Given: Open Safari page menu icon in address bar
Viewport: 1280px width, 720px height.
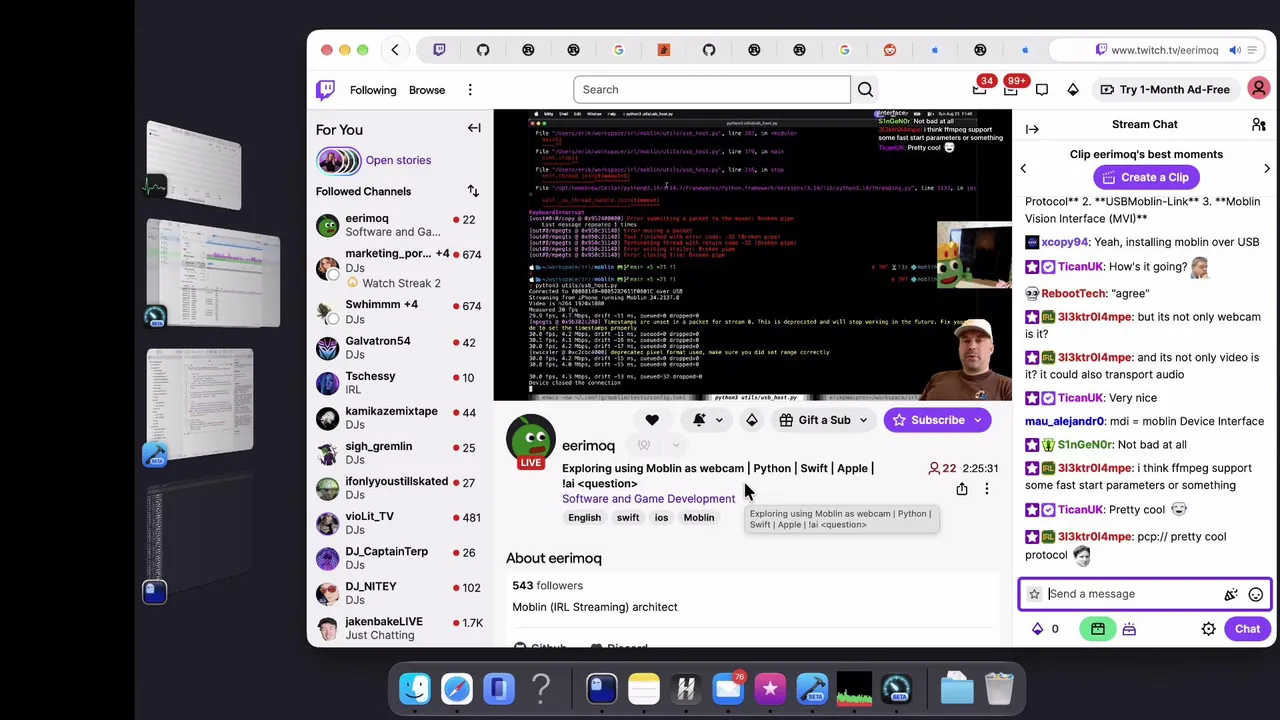Looking at the screenshot, I should (x=1252, y=50).
